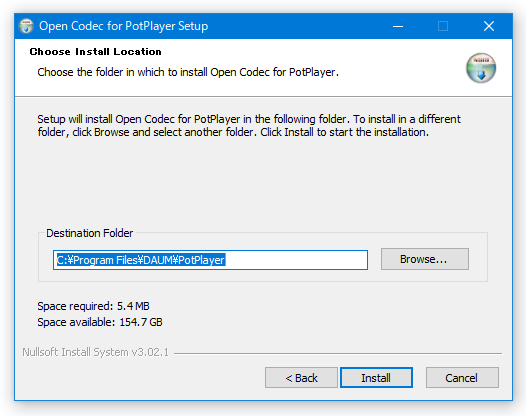Open the Browse... folder picker
The image size is (526, 416).
(x=425, y=259)
